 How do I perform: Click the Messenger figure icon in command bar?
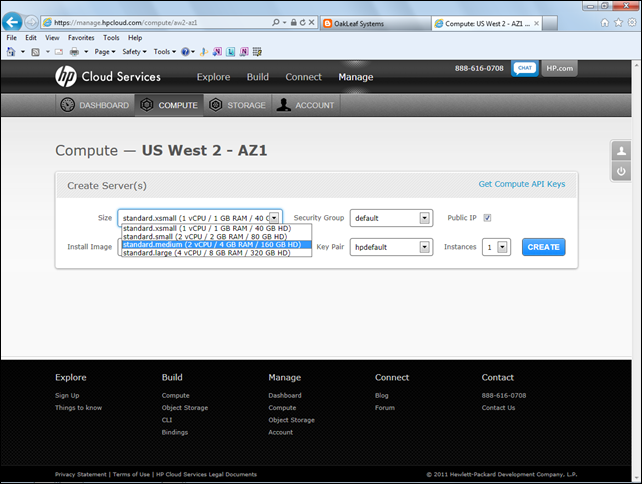click(x=203, y=52)
